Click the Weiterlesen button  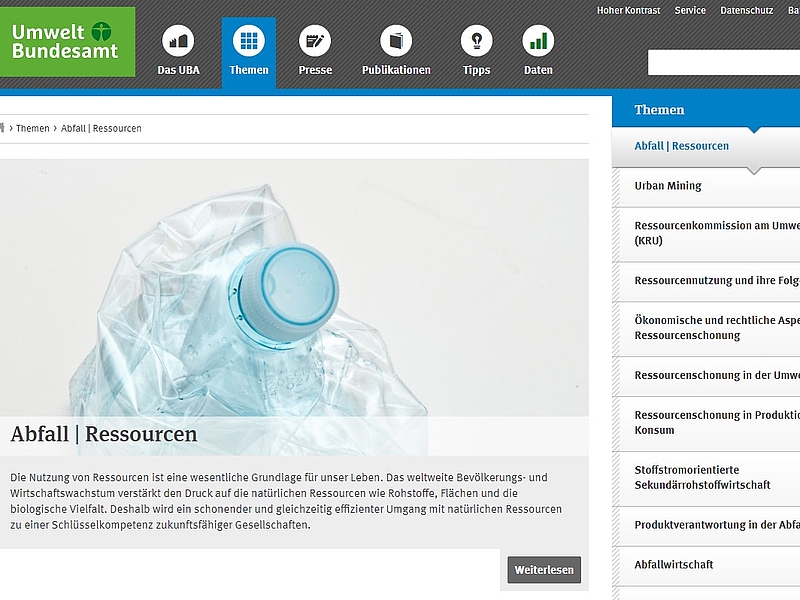click(544, 570)
